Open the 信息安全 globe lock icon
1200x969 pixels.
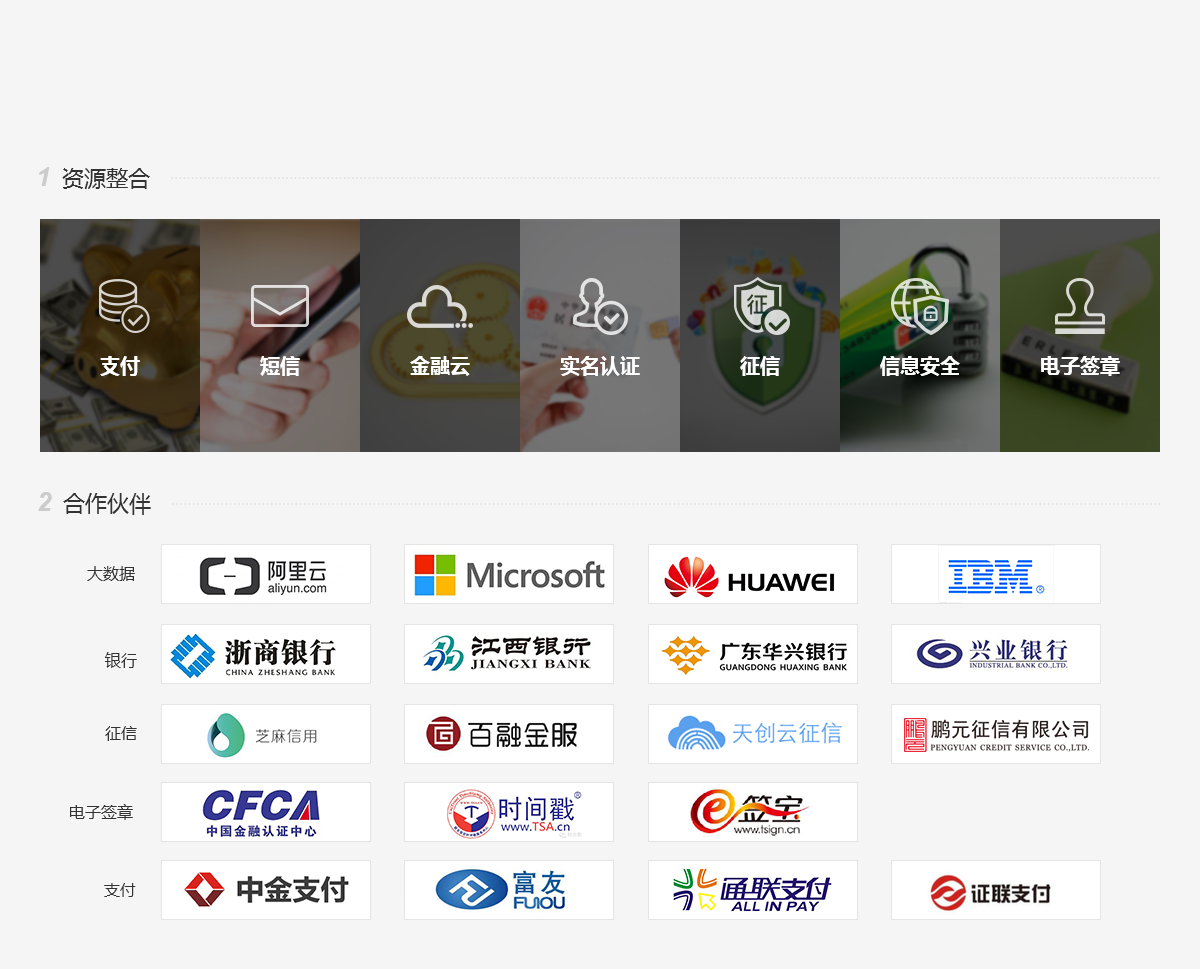919,305
